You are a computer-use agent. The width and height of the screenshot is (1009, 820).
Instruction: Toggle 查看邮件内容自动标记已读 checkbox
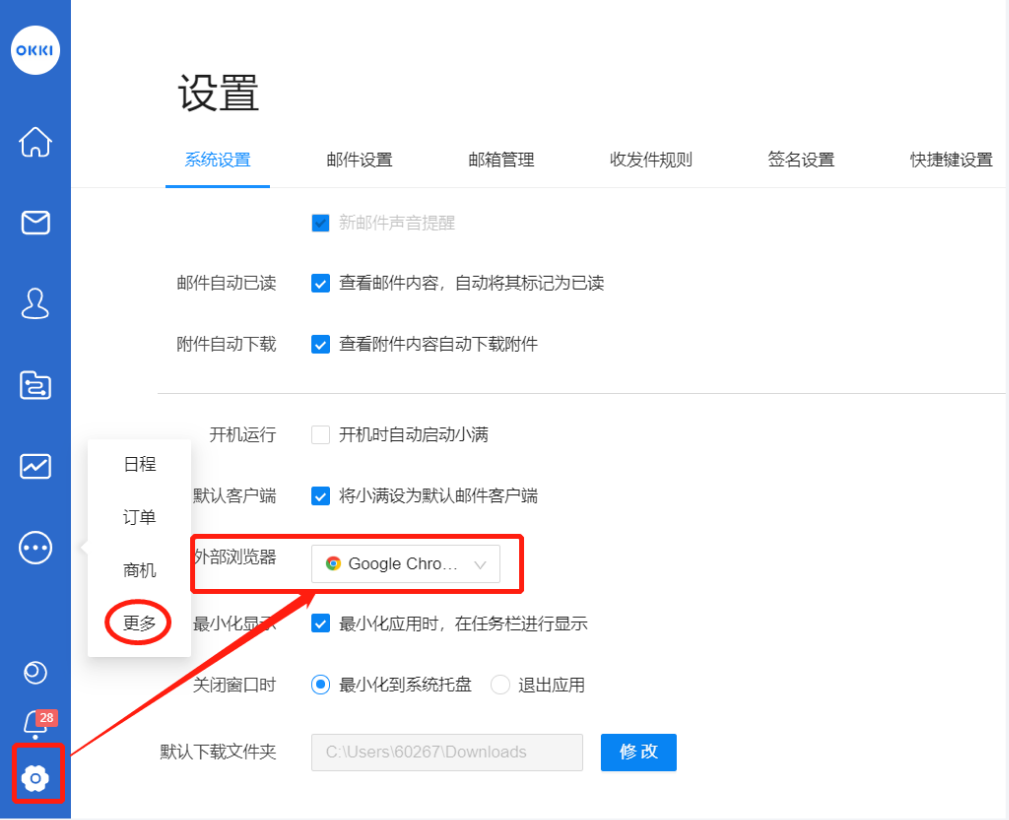coord(320,283)
